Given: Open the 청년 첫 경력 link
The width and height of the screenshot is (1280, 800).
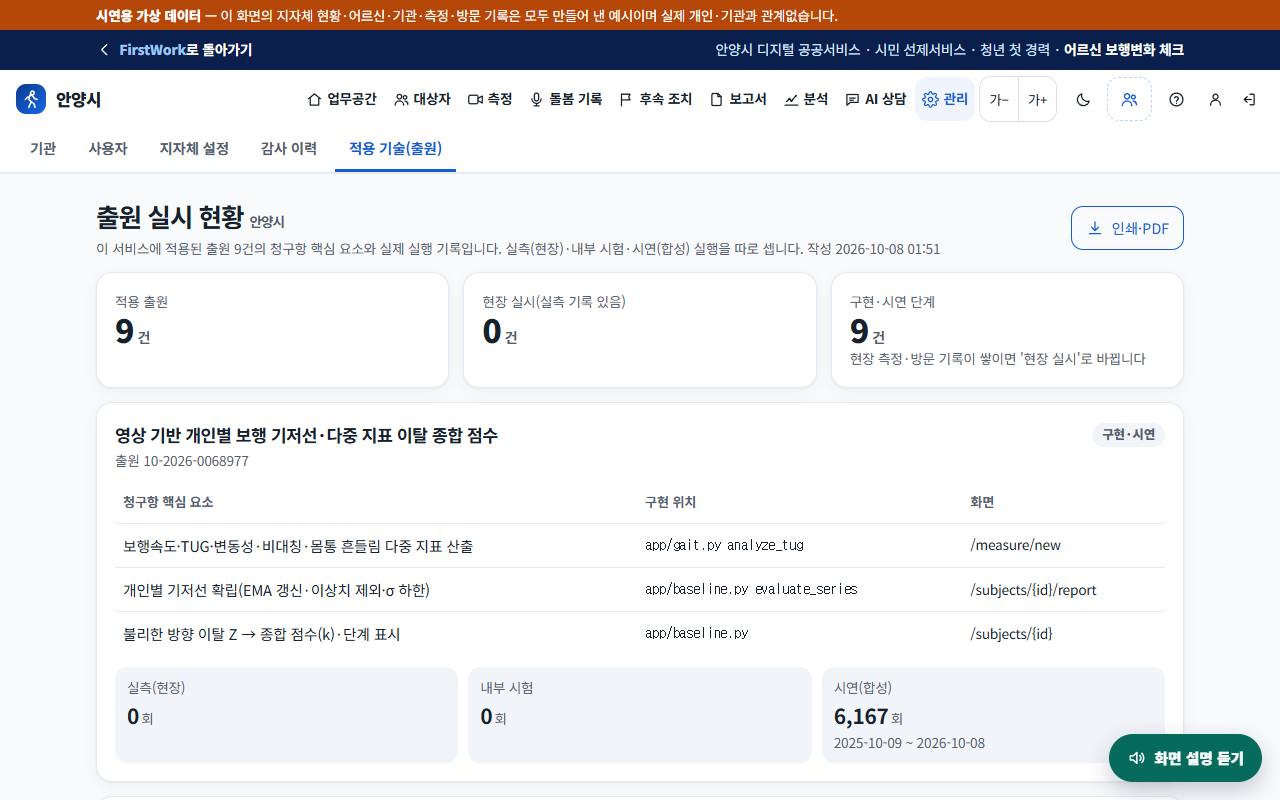Looking at the screenshot, I should point(1015,49).
